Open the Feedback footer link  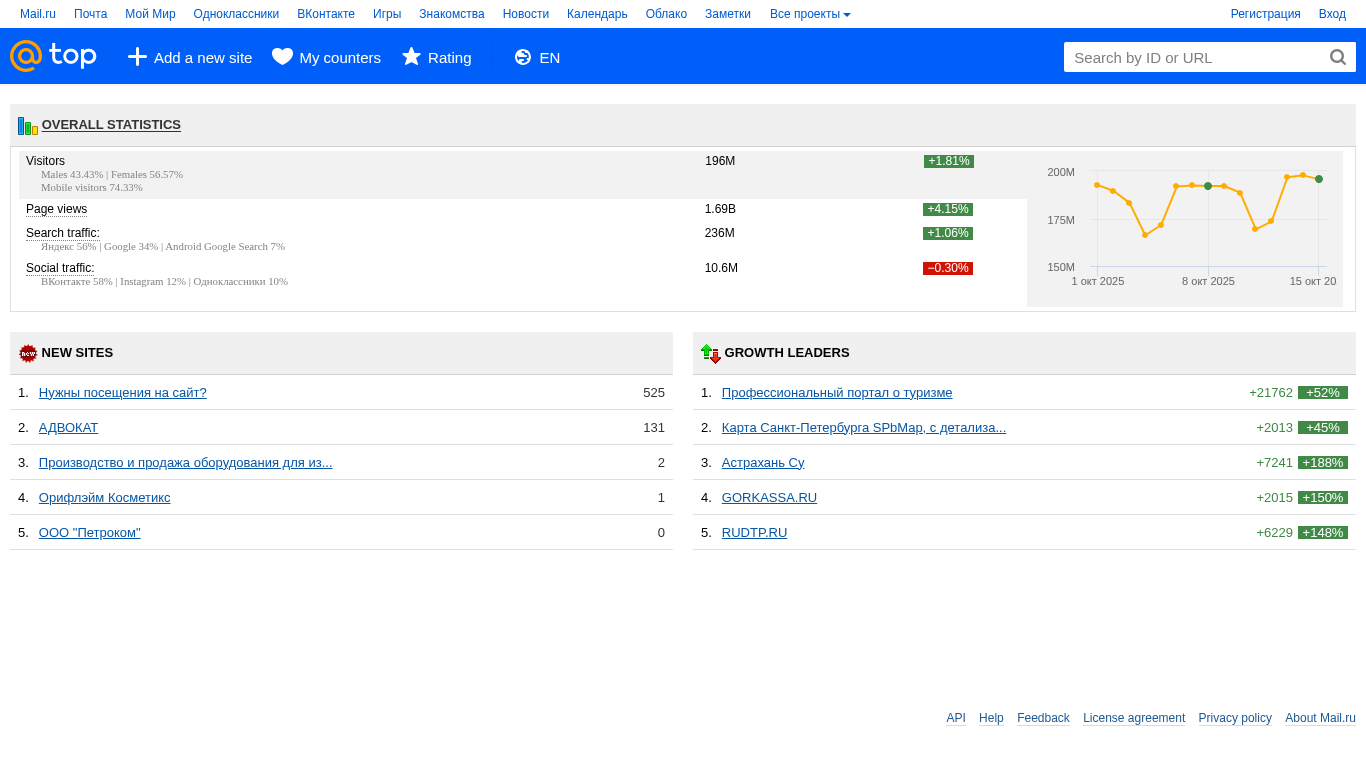pos(1043,718)
